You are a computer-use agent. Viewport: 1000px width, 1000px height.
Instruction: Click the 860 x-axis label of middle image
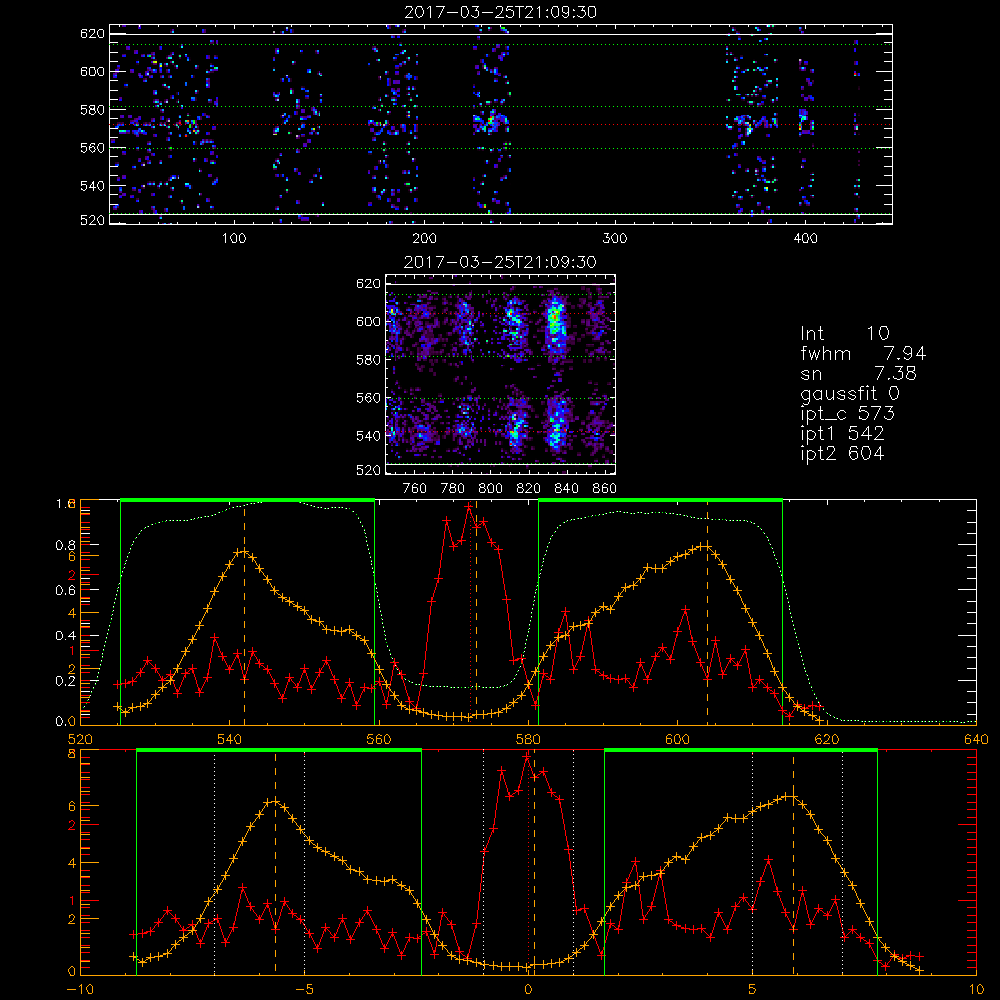pos(604,489)
